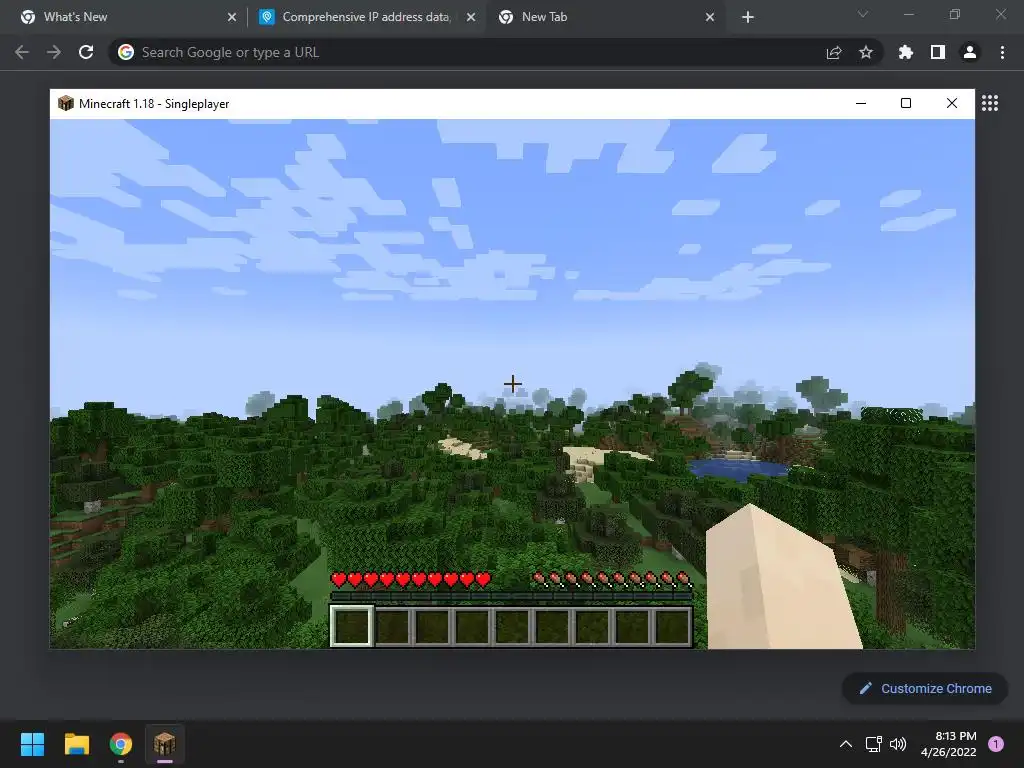The width and height of the screenshot is (1024, 768).
Task: Click the Minecraft crosshair center
Action: (x=513, y=384)
